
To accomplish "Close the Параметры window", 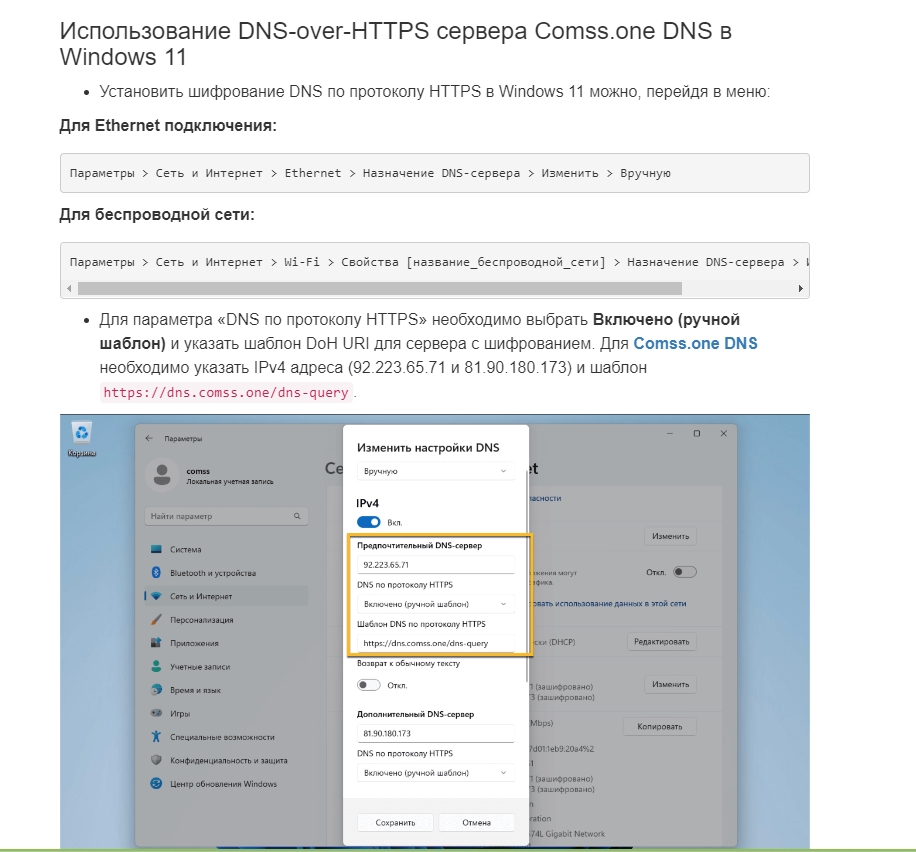I will click(x=723, y=434).
